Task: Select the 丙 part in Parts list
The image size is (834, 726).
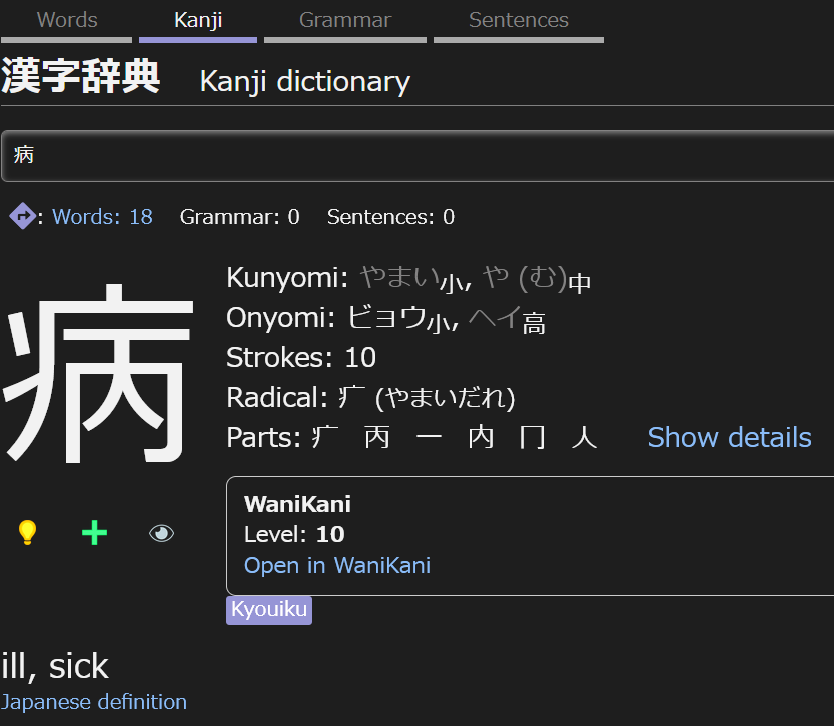Action: point(375,437)
